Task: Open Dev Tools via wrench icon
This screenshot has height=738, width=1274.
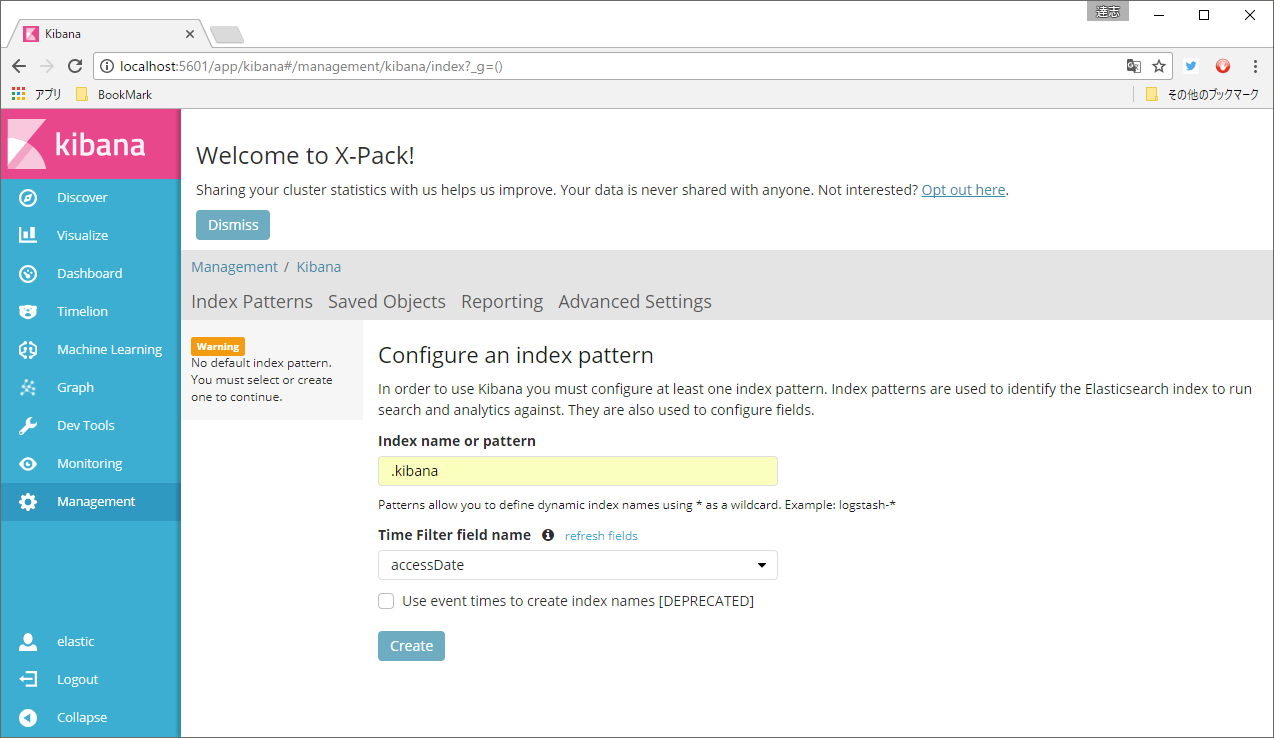Action: pyautogui.click(x=28, y=426)
